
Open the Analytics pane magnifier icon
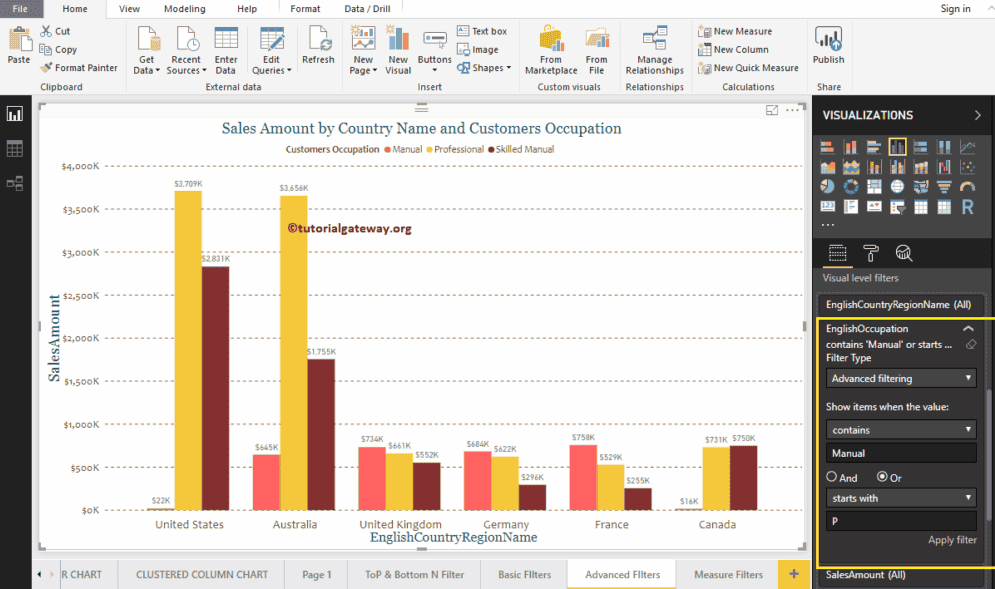904,252
